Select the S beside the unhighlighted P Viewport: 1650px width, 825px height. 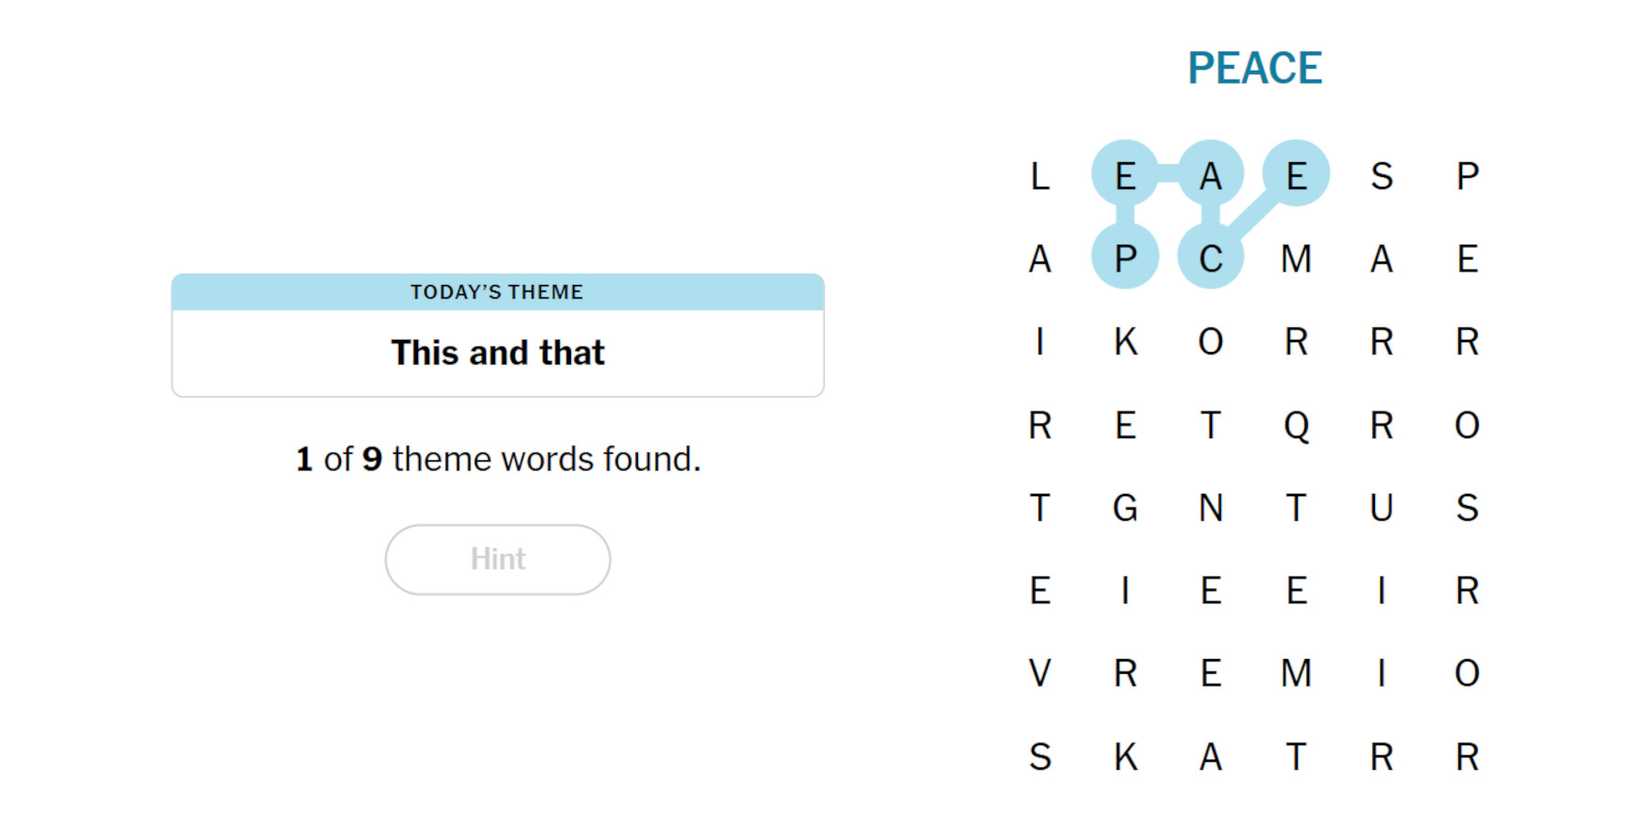[1381, 176]
